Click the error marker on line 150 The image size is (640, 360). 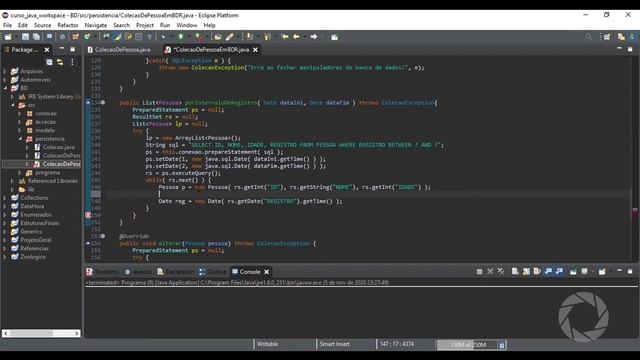[88, 215]
